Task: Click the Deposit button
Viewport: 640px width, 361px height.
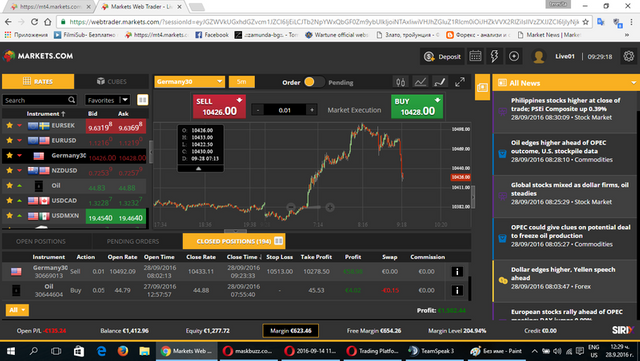Action: pyautogui.click(x=442, y=56)
